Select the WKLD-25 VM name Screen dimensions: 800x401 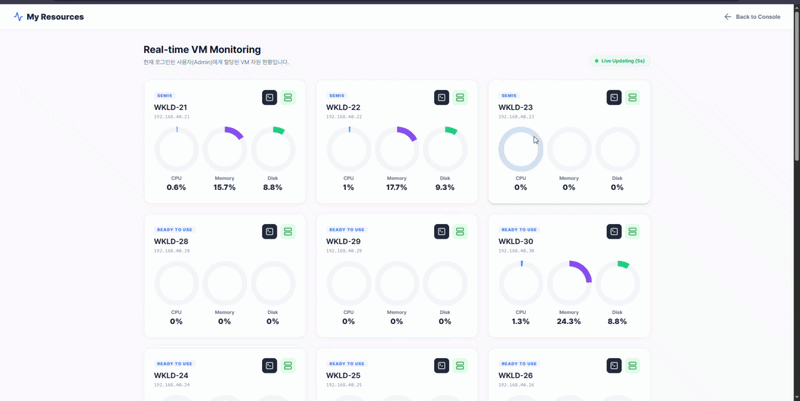(x=343, y=375)
